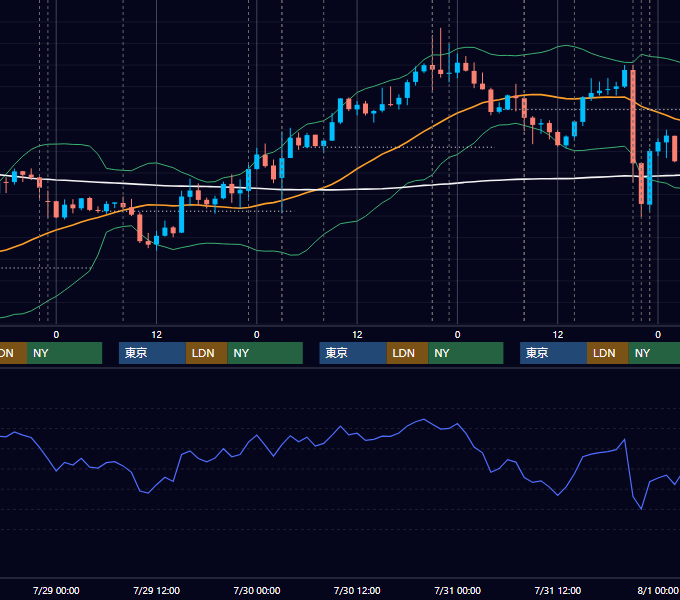Select the tall blue candle after 7/29 12:00

click(182, 215)
